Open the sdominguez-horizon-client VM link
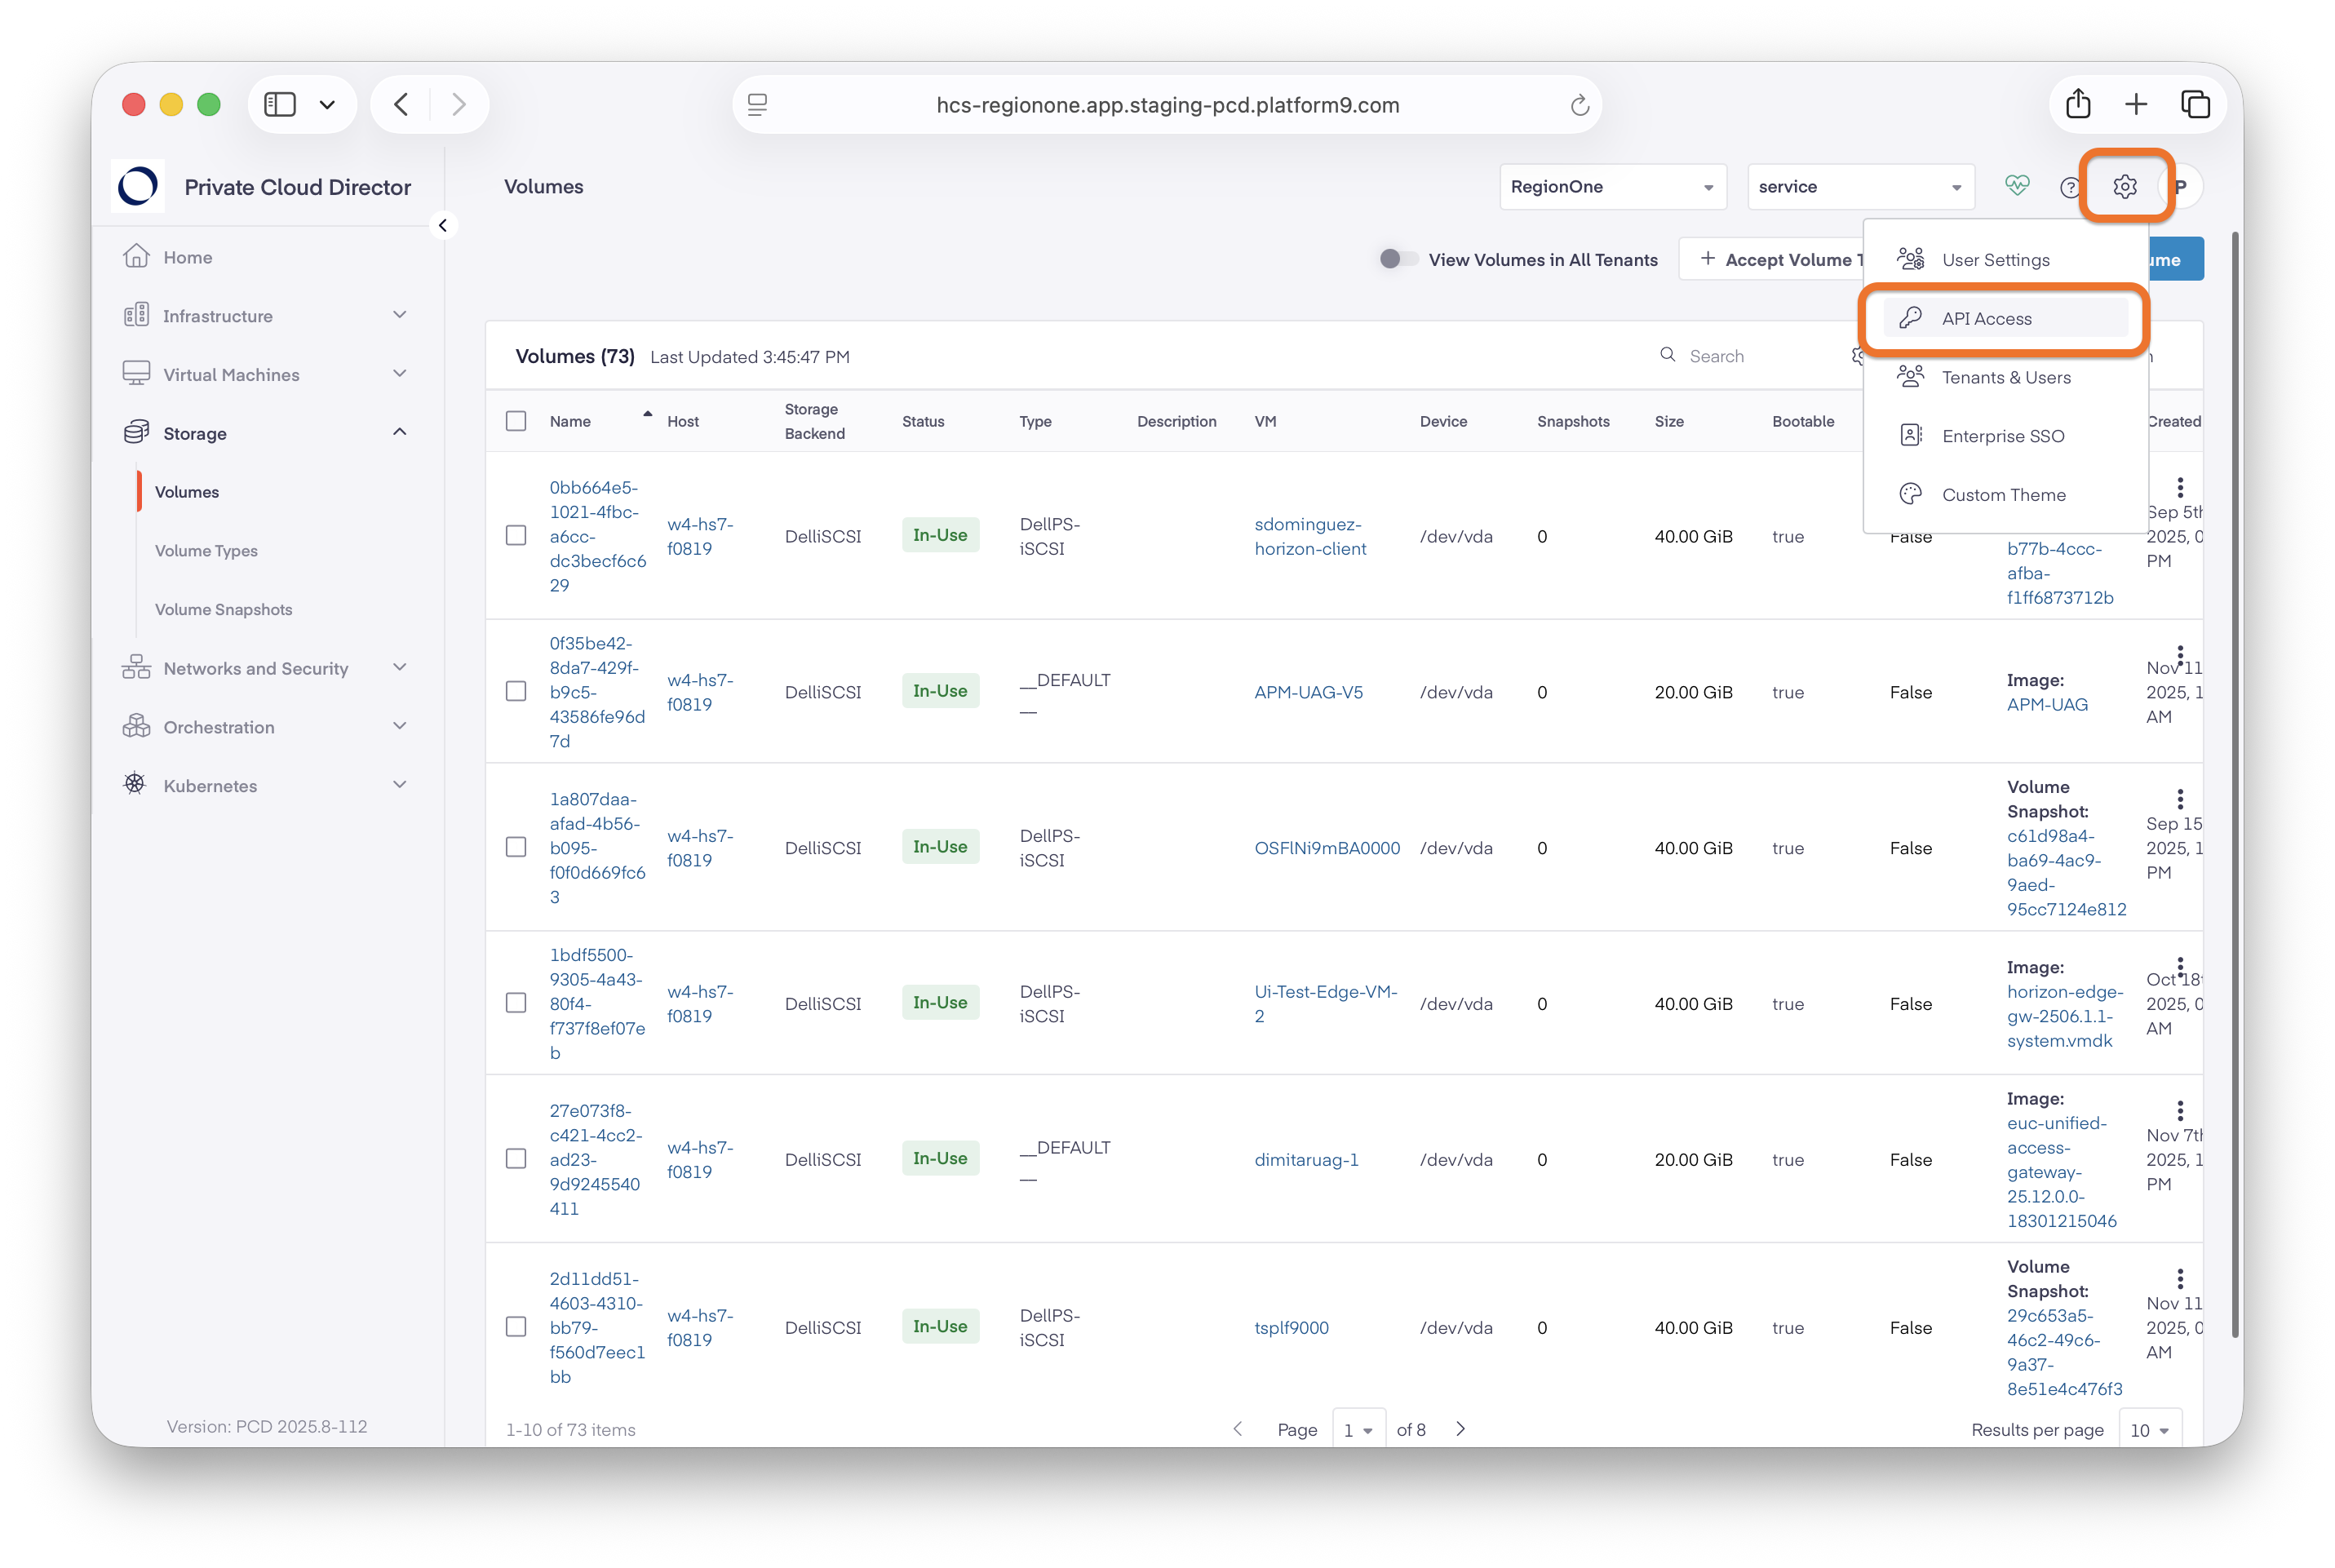 pyautogui.click(x=1310, y=536)
